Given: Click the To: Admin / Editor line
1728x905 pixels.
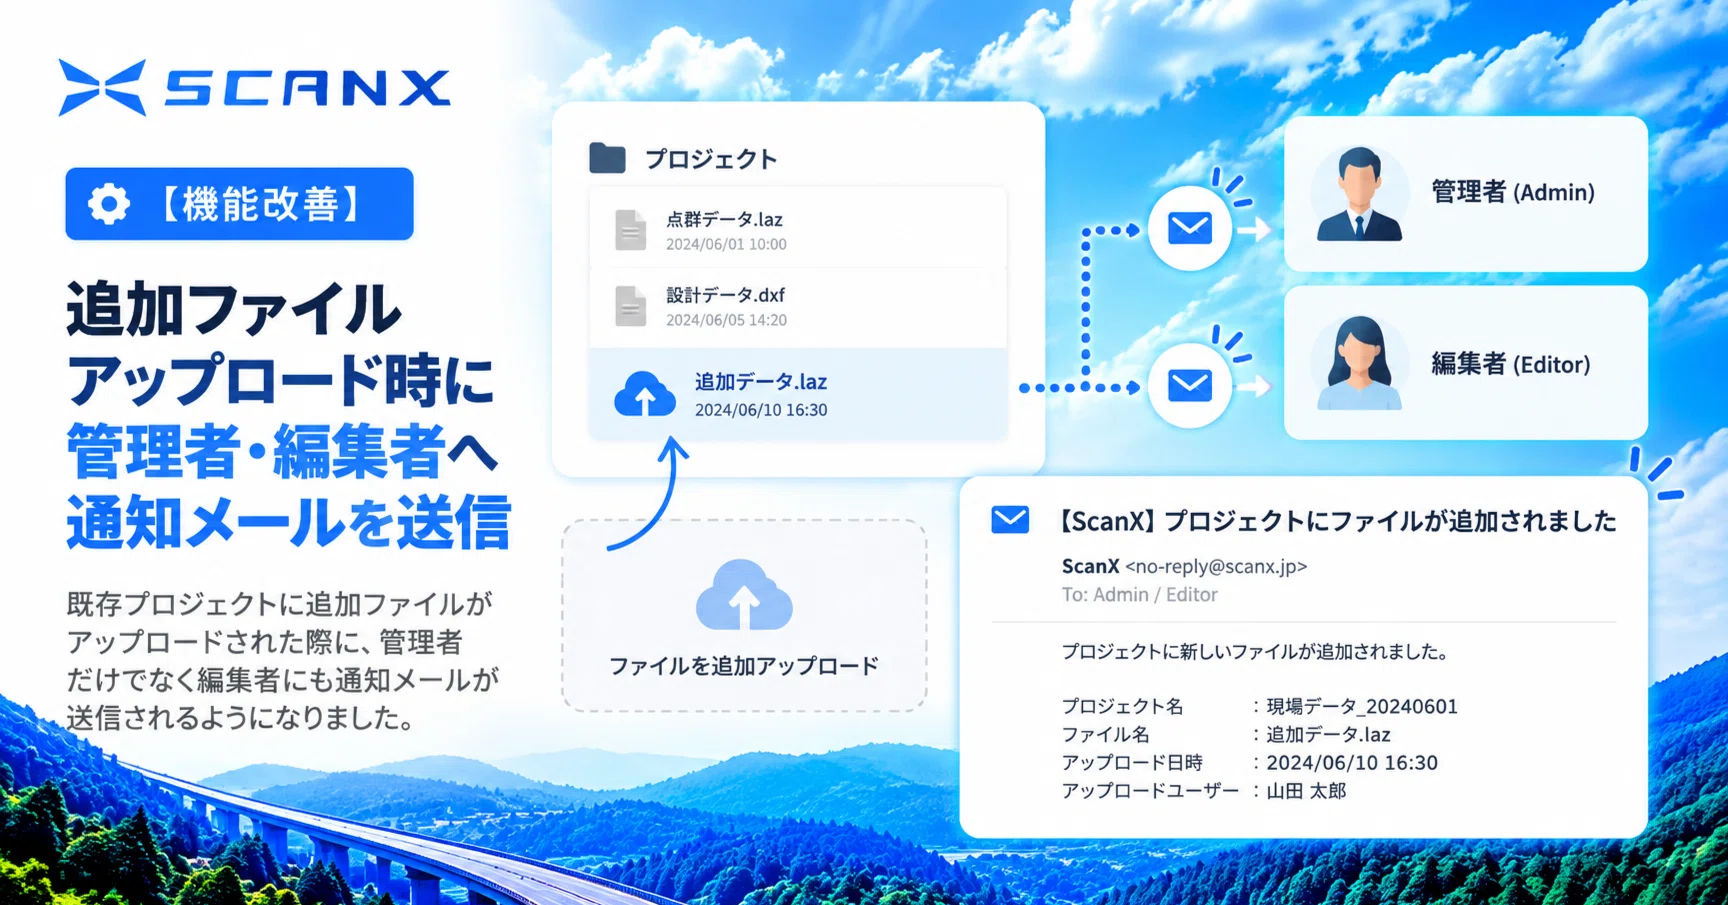Looking at the screenshot, I should pyautogui.click(x=1139, y=594).
